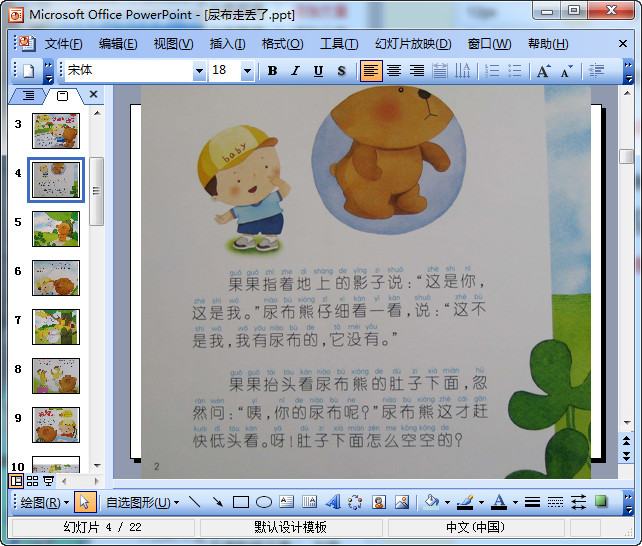Image resolution: width=642 pixels, height=546 pixels.
Task: Open the 窗口(W) menu
Action: [x=489, y=44]
